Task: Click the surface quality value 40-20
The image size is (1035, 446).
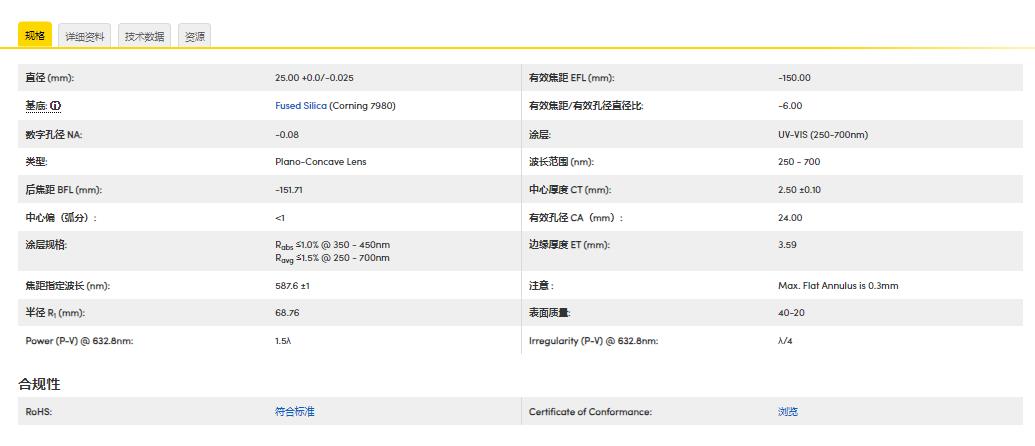Action: (x=791, y=313)
